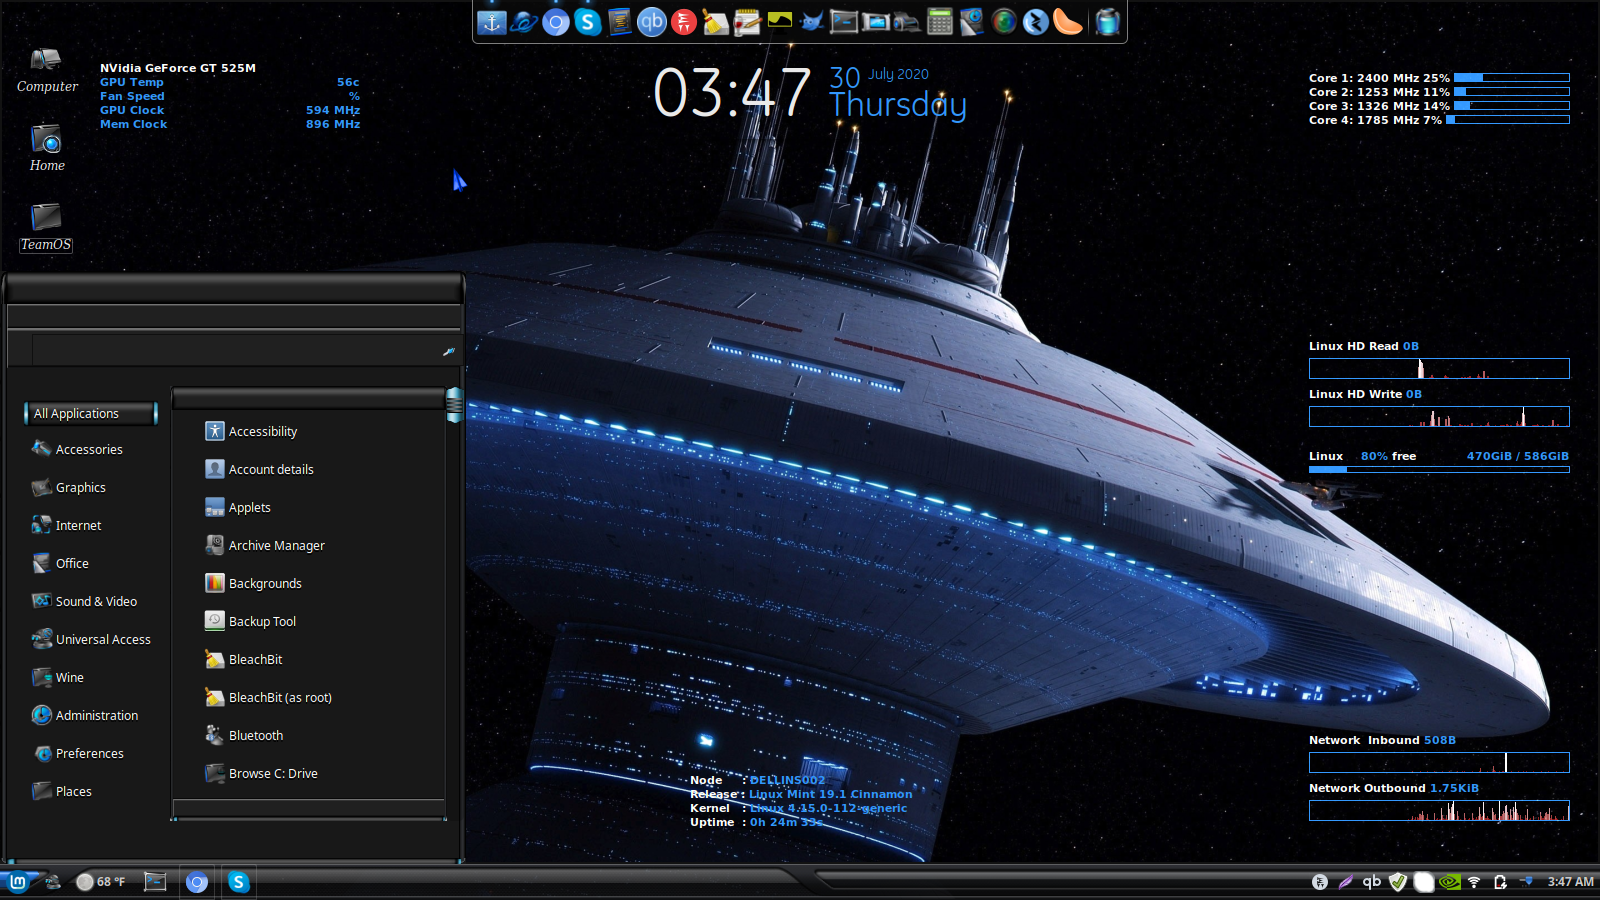Switch to Skype in the bottom taskbar

(x=238, y=881)
